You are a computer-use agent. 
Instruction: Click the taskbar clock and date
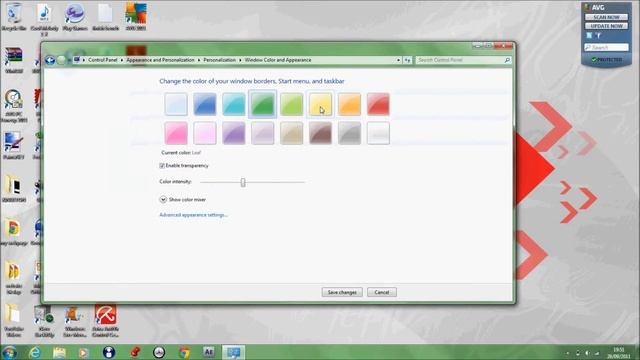coord(618,353)
